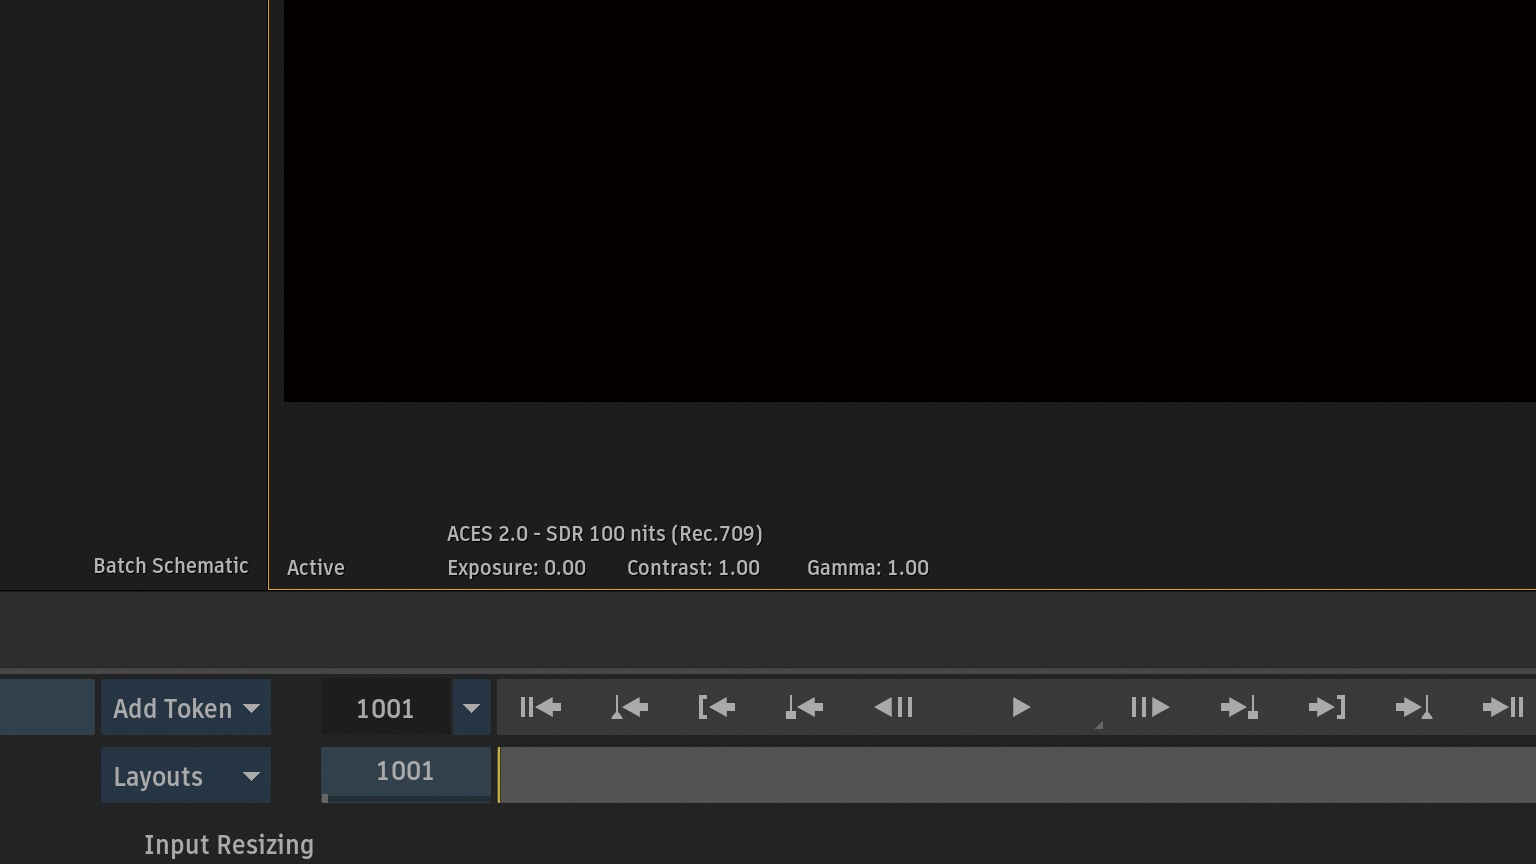Open the Add Token dropdown
Viewport: 1536px width, 864px height.
point(186,708)
